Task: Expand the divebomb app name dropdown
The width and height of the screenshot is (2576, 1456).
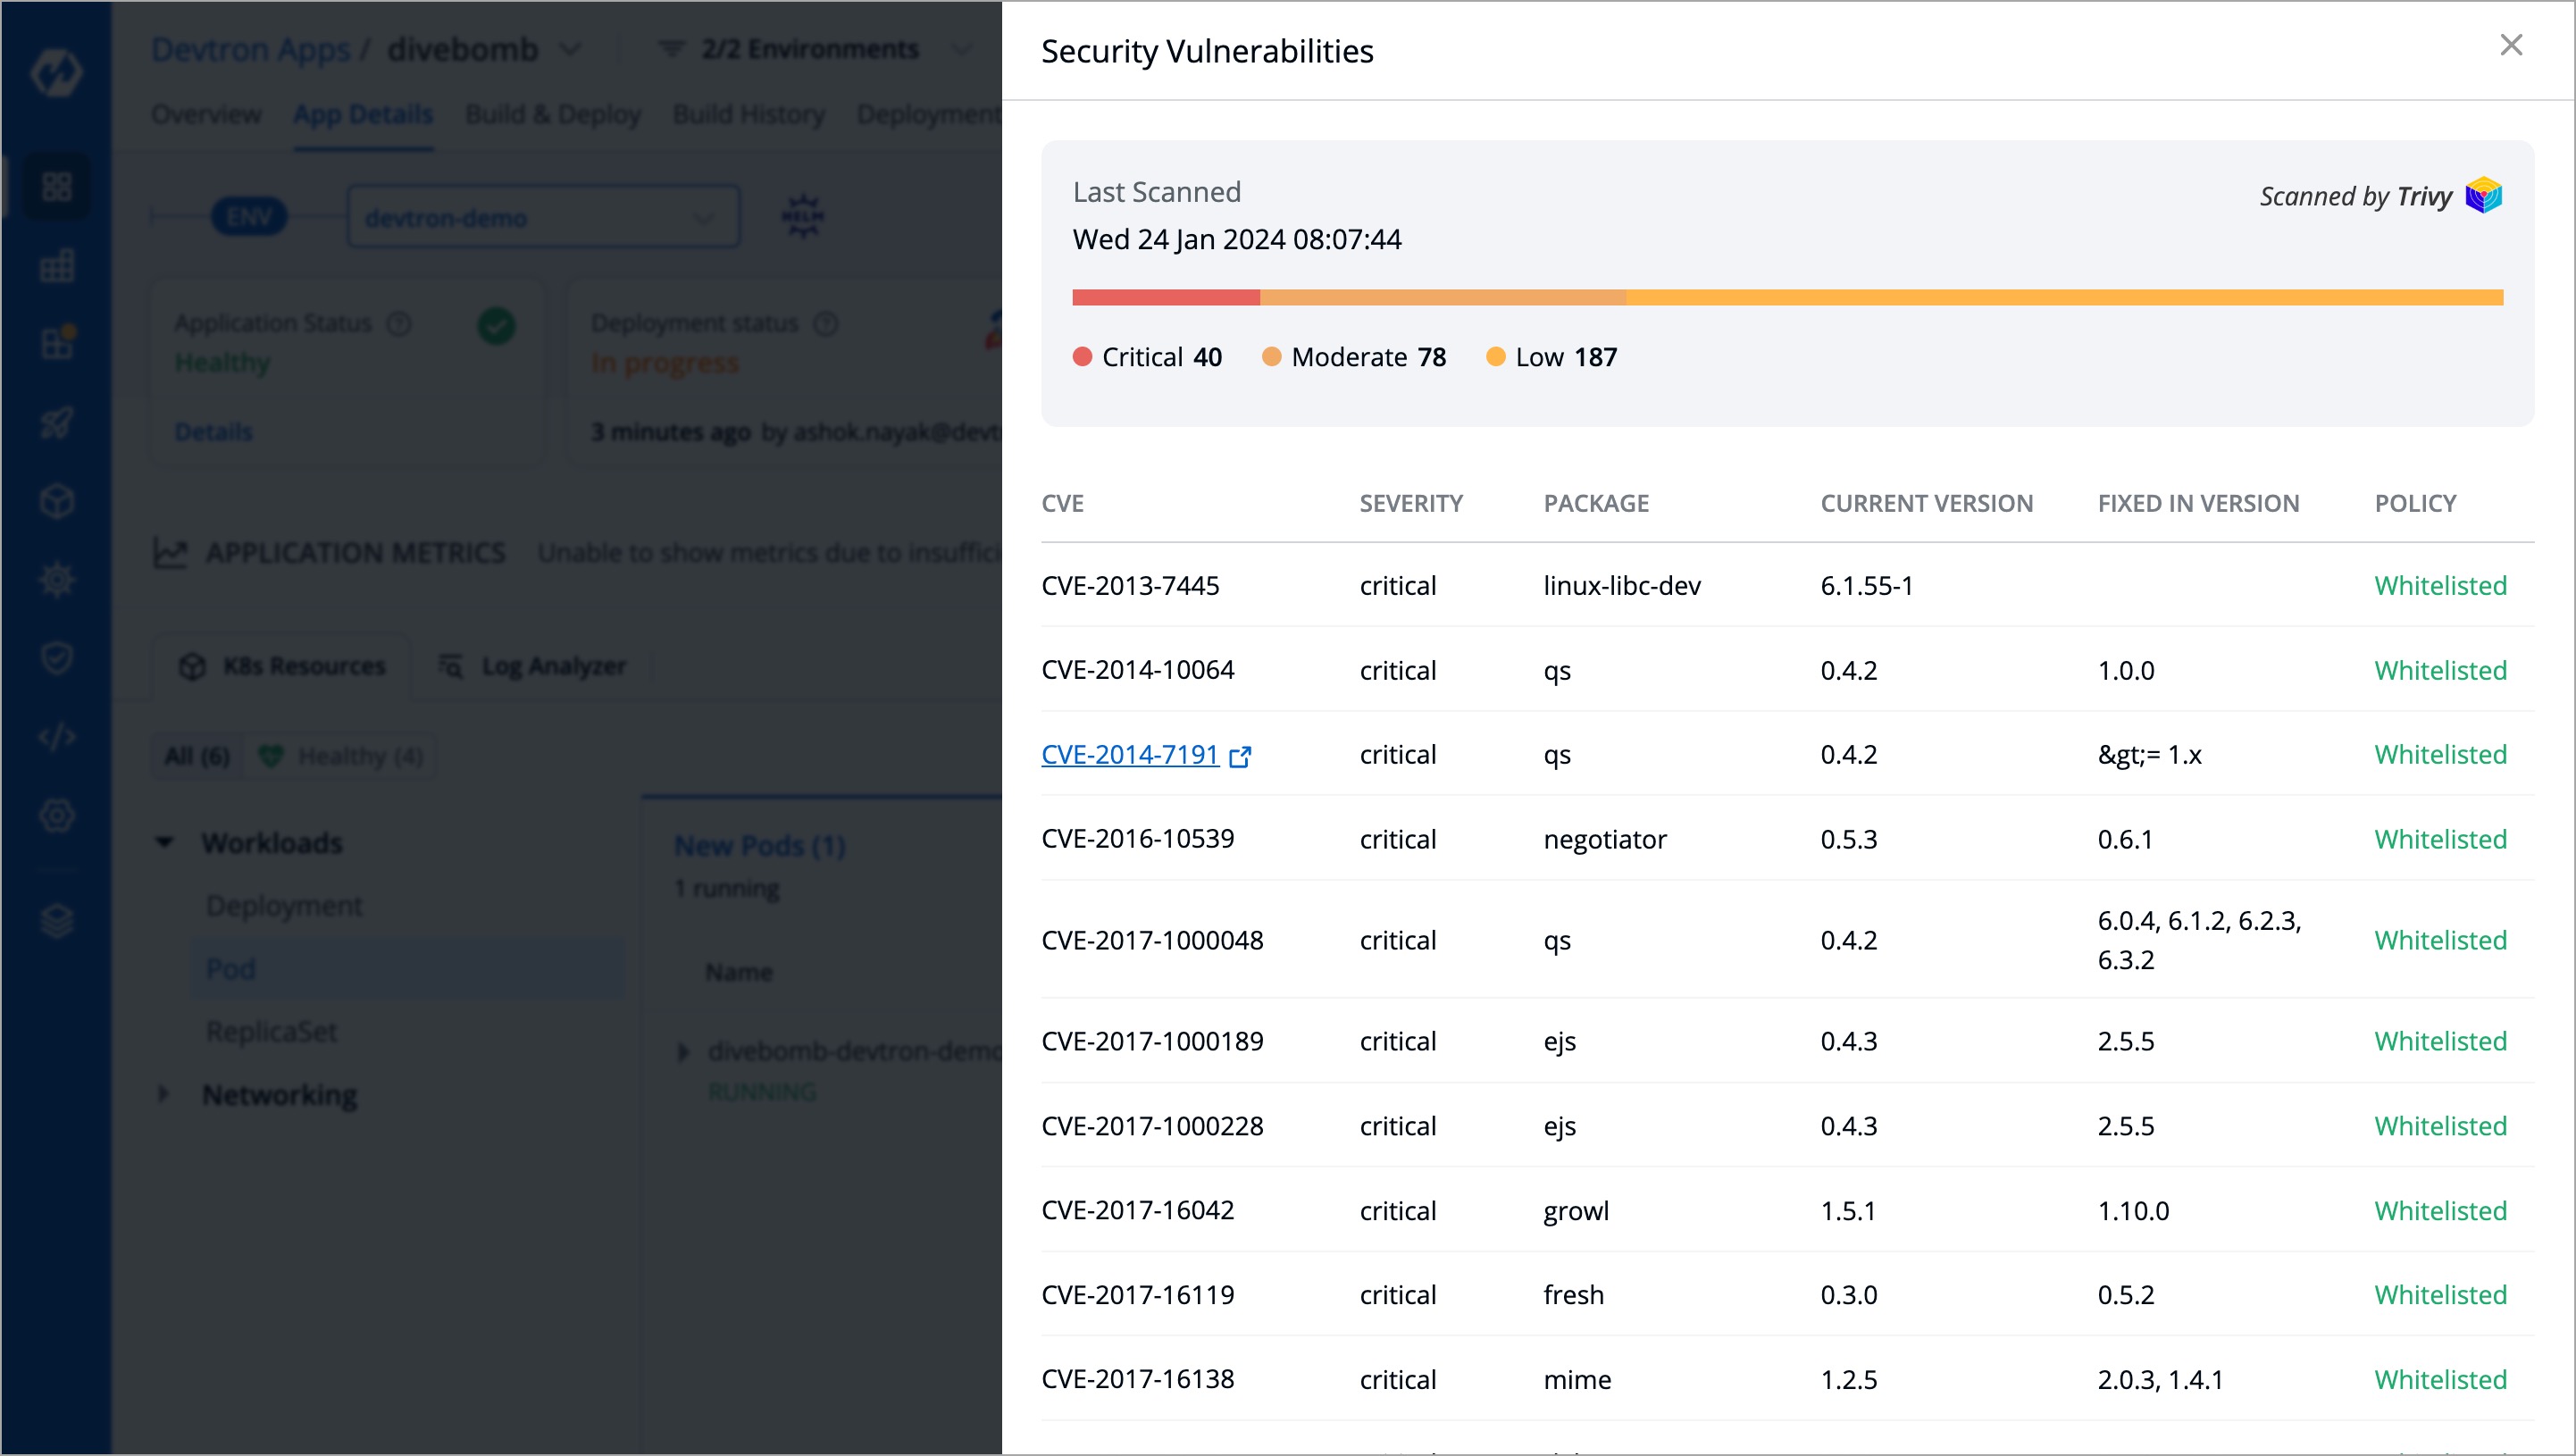Action: [570, 48]
